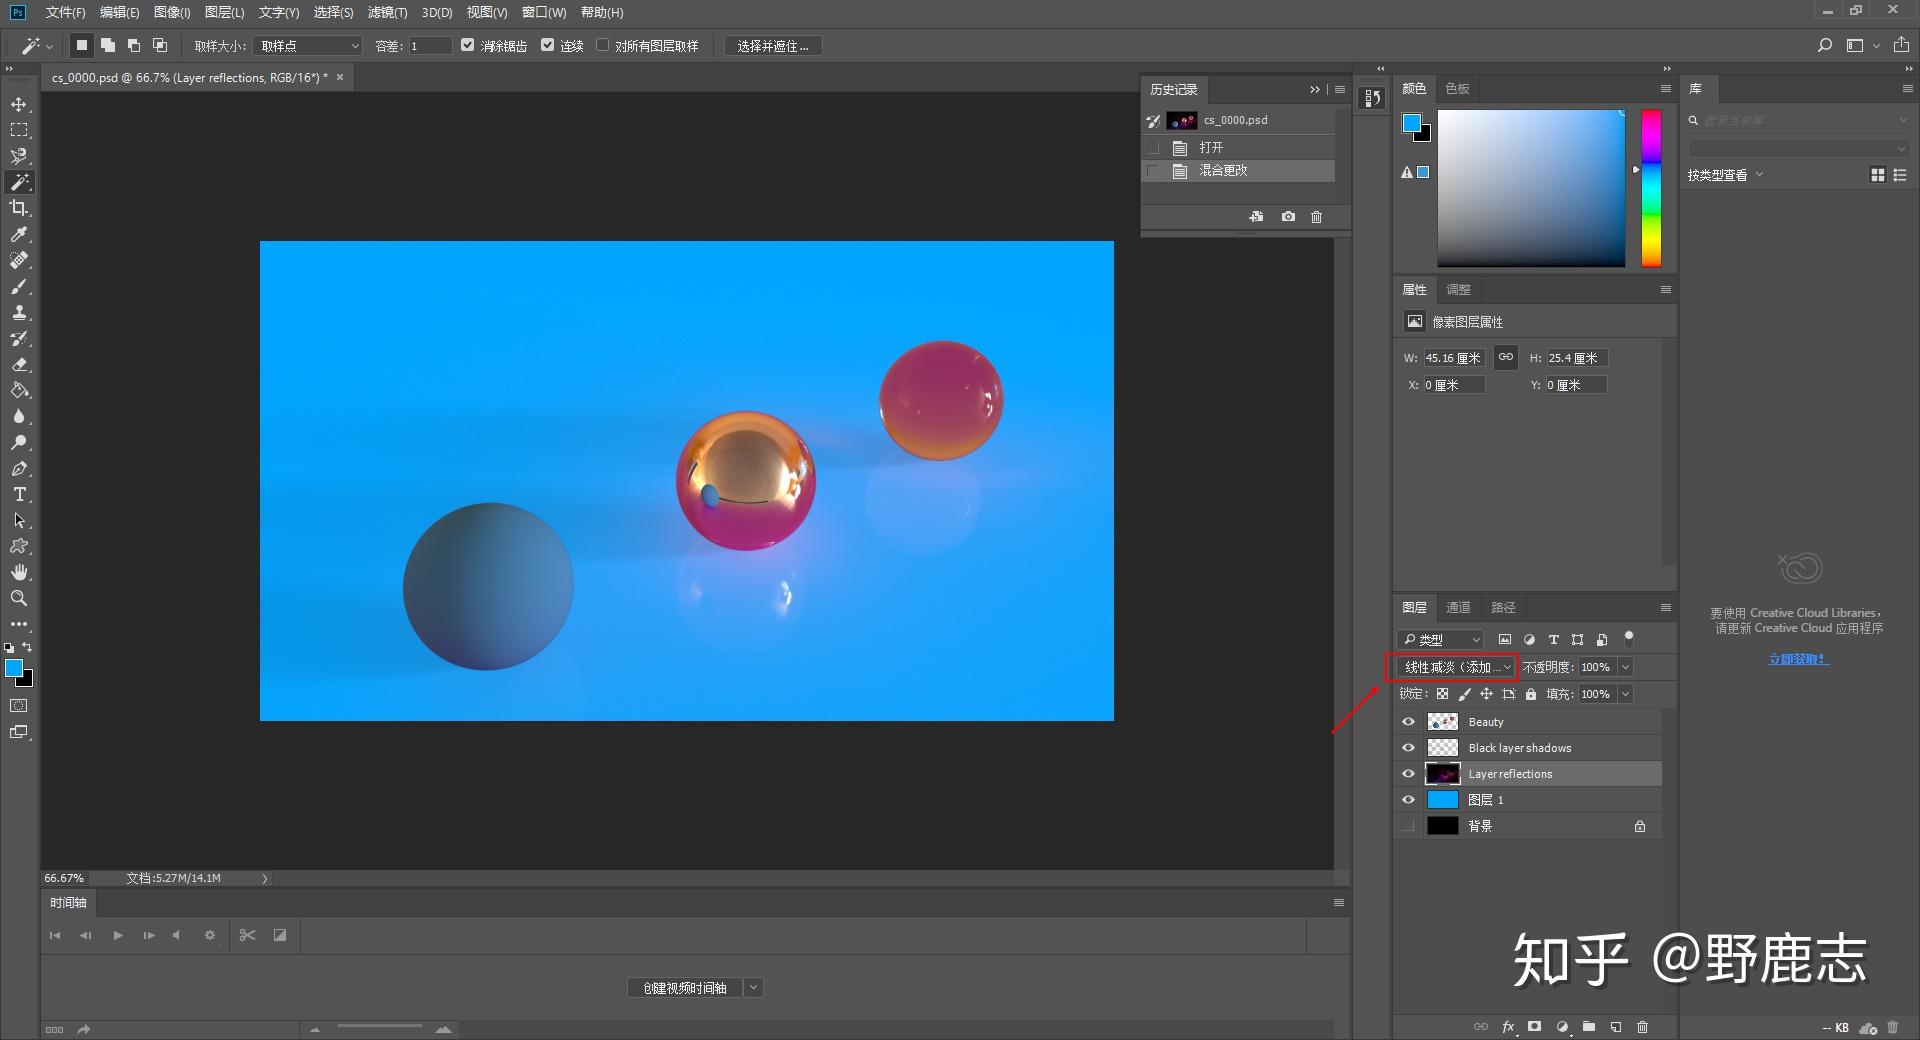Click the rainbow hue slider strip

pos(1651,188)
